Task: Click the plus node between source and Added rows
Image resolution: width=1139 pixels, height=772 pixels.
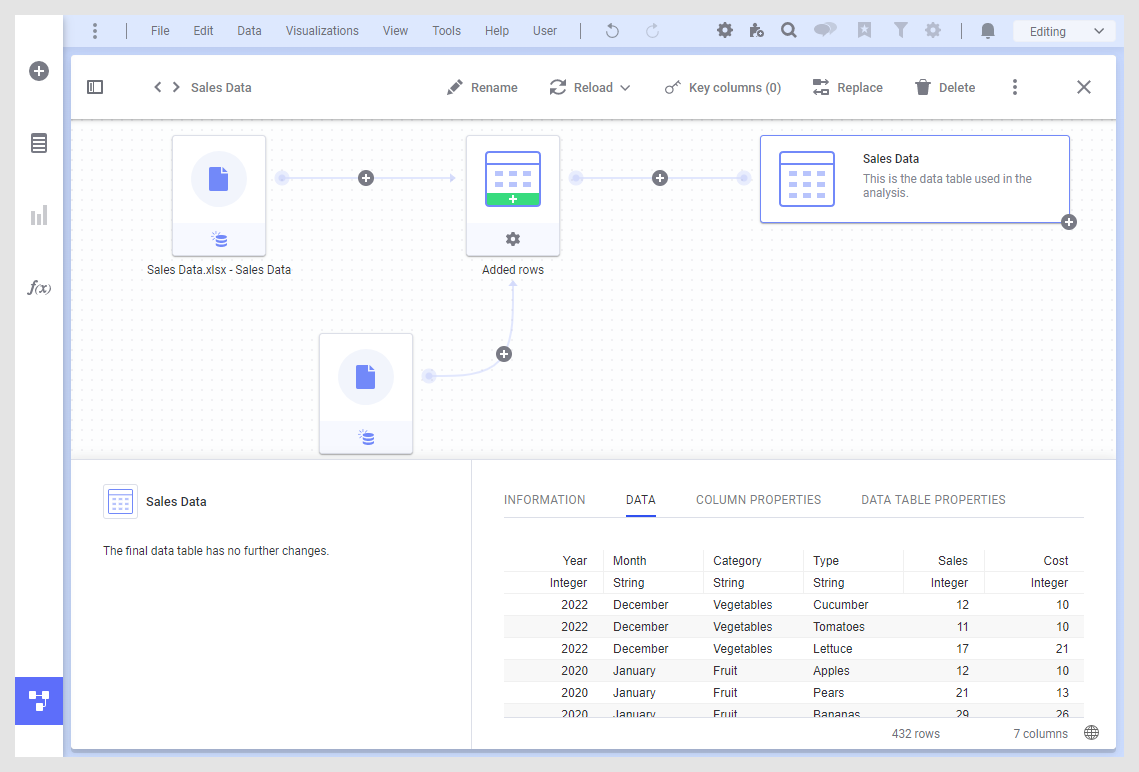Action: (366, 178)
